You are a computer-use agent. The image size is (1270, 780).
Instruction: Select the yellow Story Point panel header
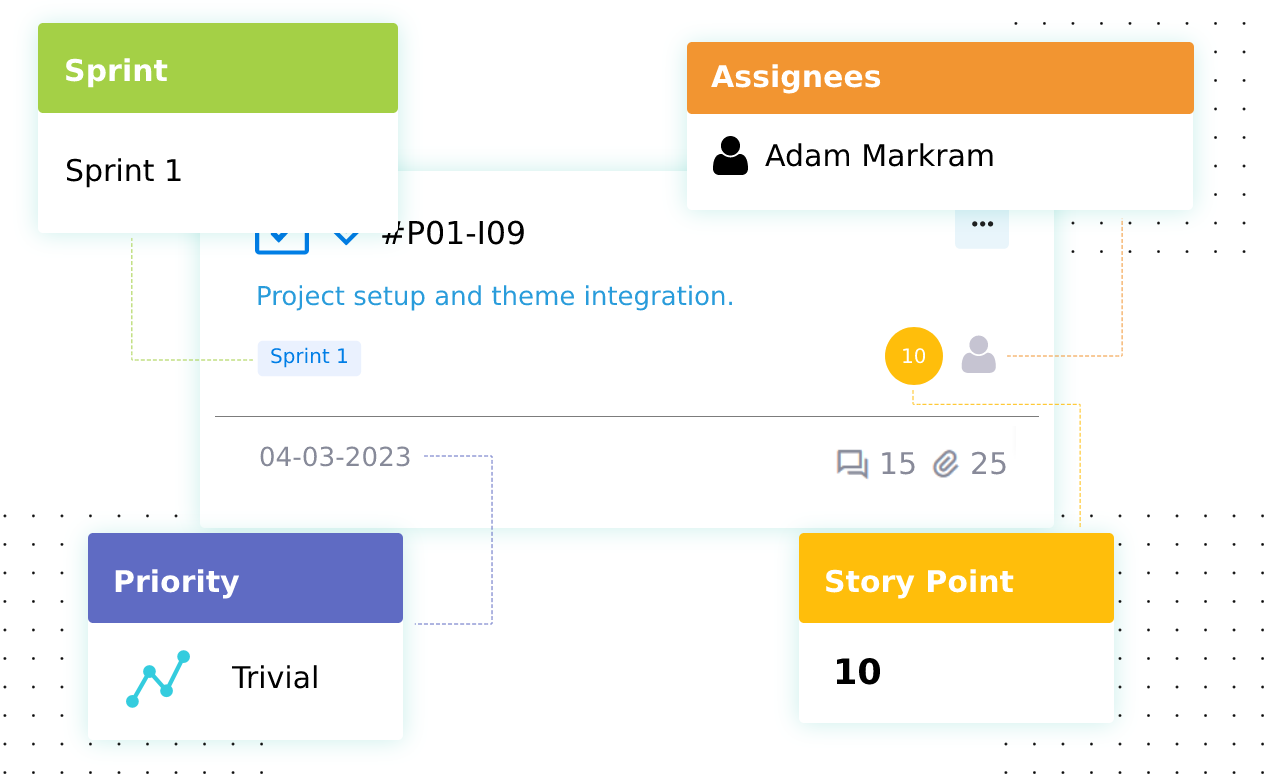click(956, 580)
